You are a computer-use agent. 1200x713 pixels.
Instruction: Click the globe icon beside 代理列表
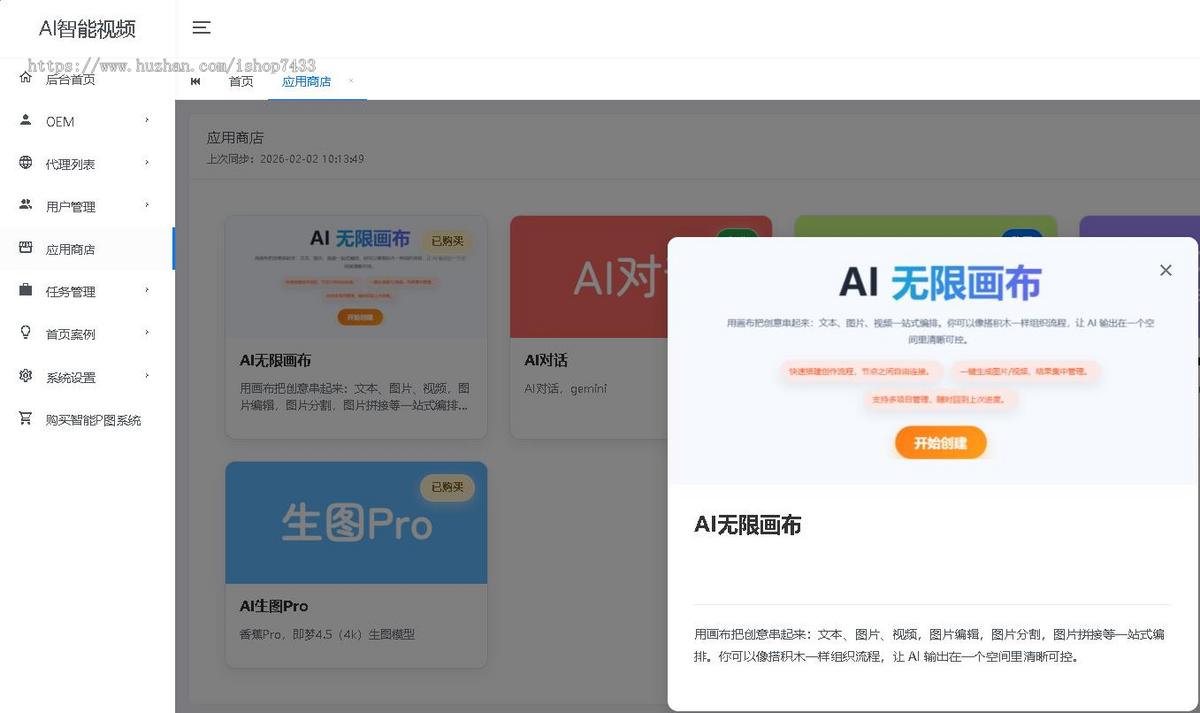coord(26,163)
